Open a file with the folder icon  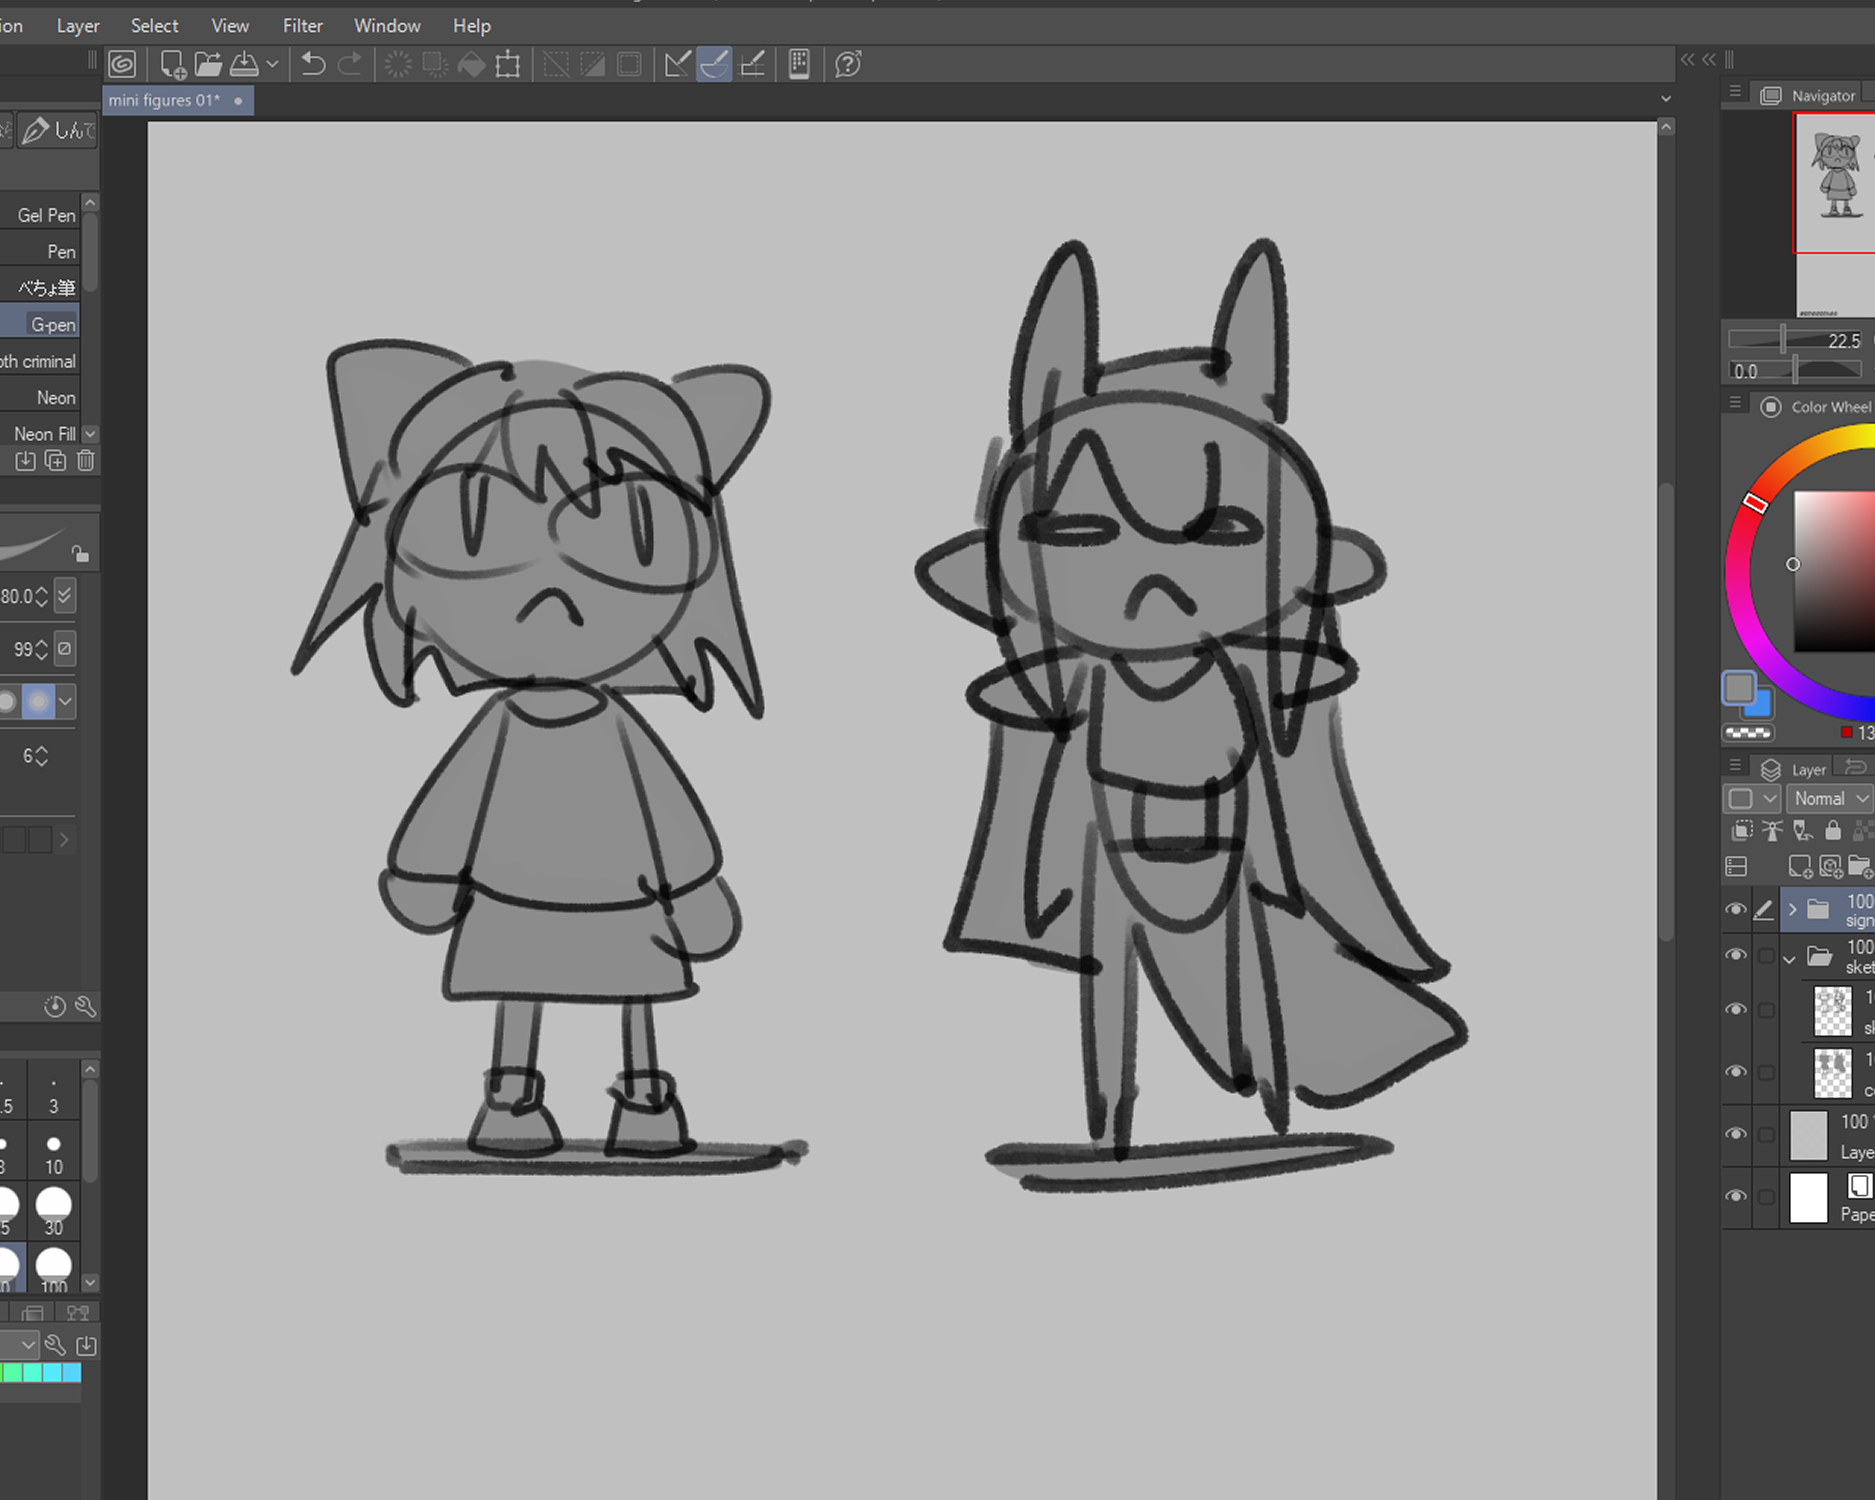pyautogui.click(x=208, y=65)
